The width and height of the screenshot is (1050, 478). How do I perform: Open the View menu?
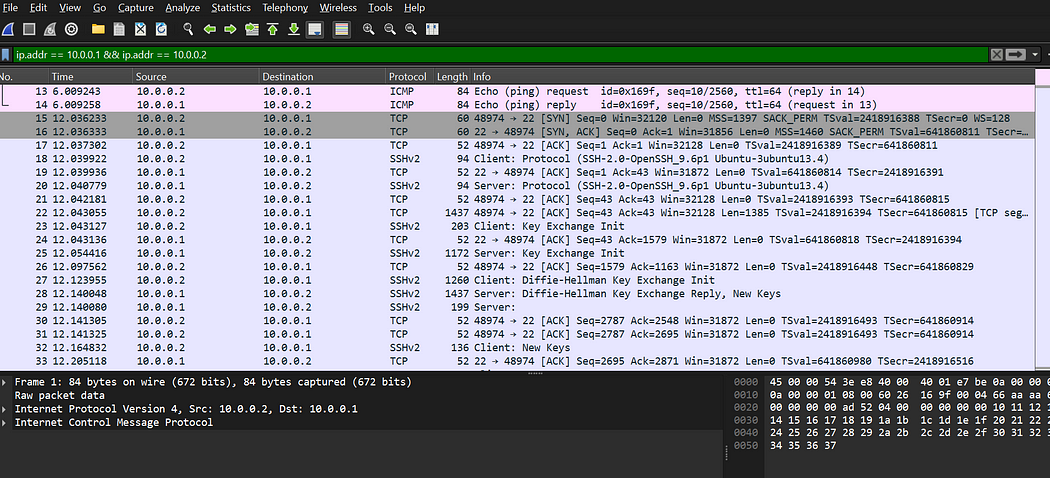70,8
